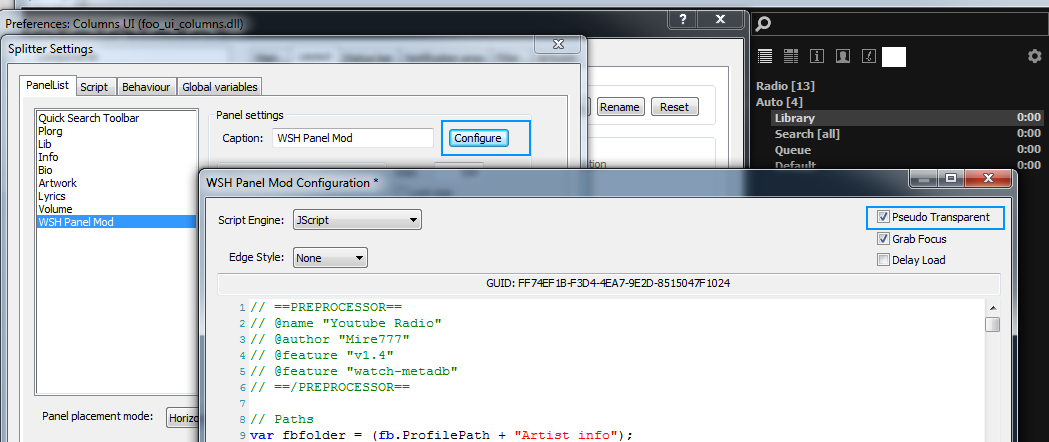Screen dimensions: 1049x442
Task: Enable the Delay Load checkbox
Action: point(883,260)
